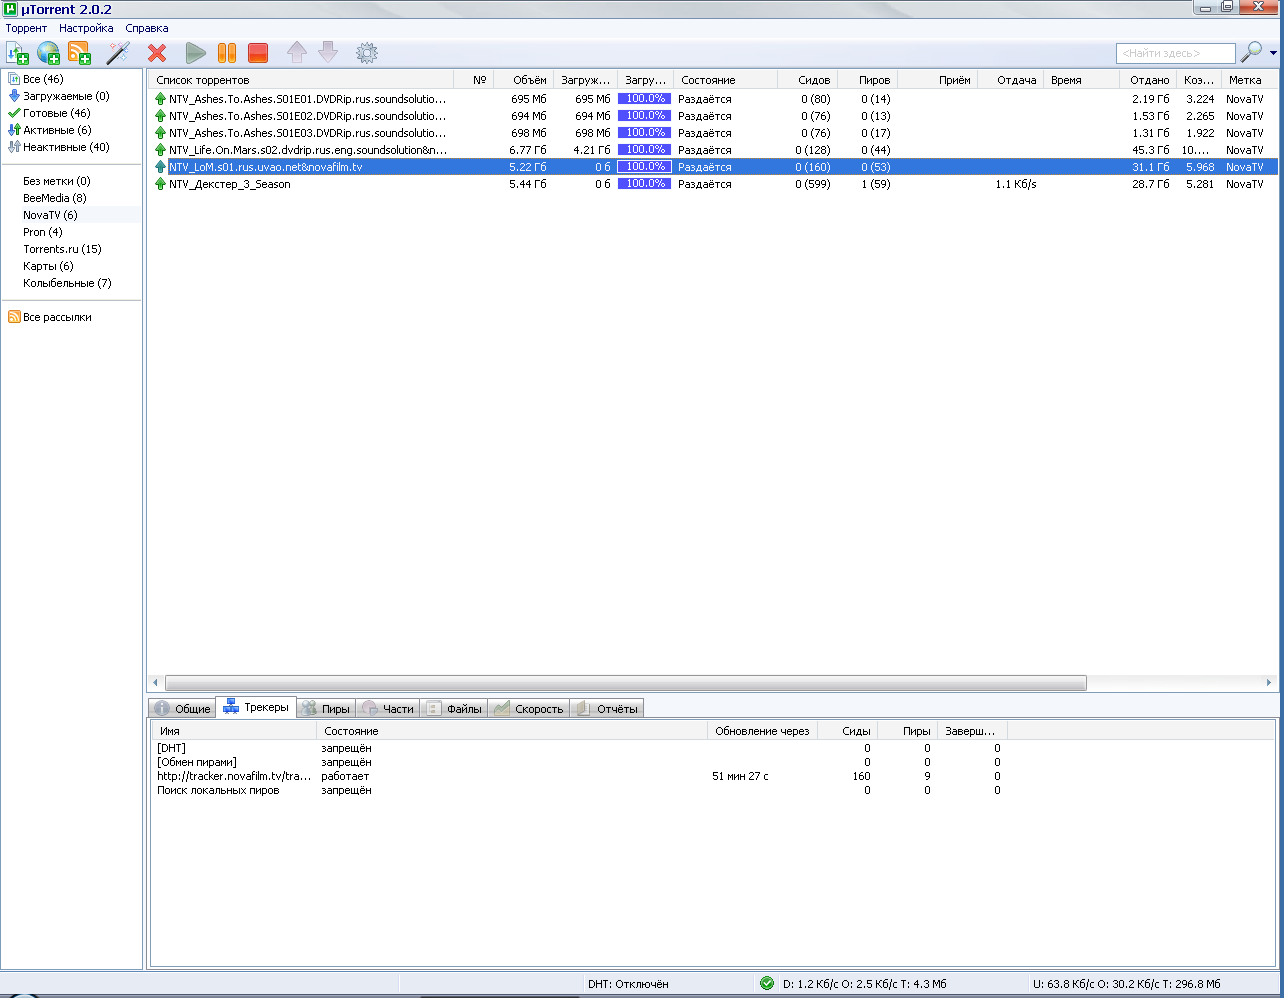Open the Торрент menu
This screenshot has width=1284, height=998.
point(26,28)
